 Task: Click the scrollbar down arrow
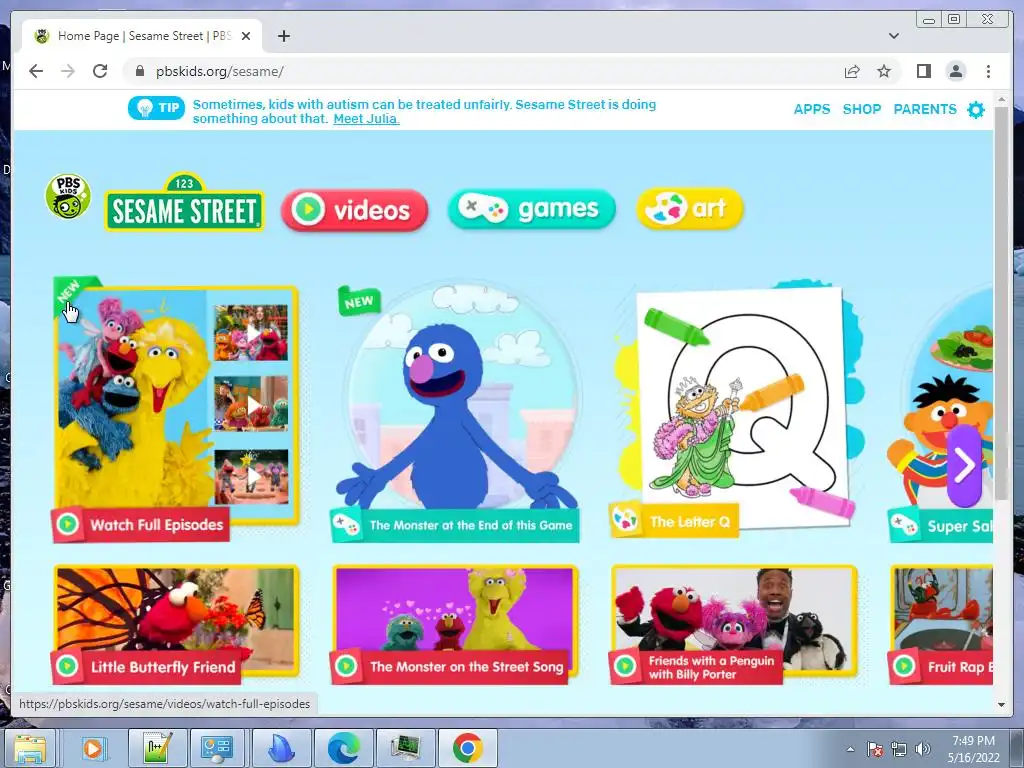(x=1001, y=705)
